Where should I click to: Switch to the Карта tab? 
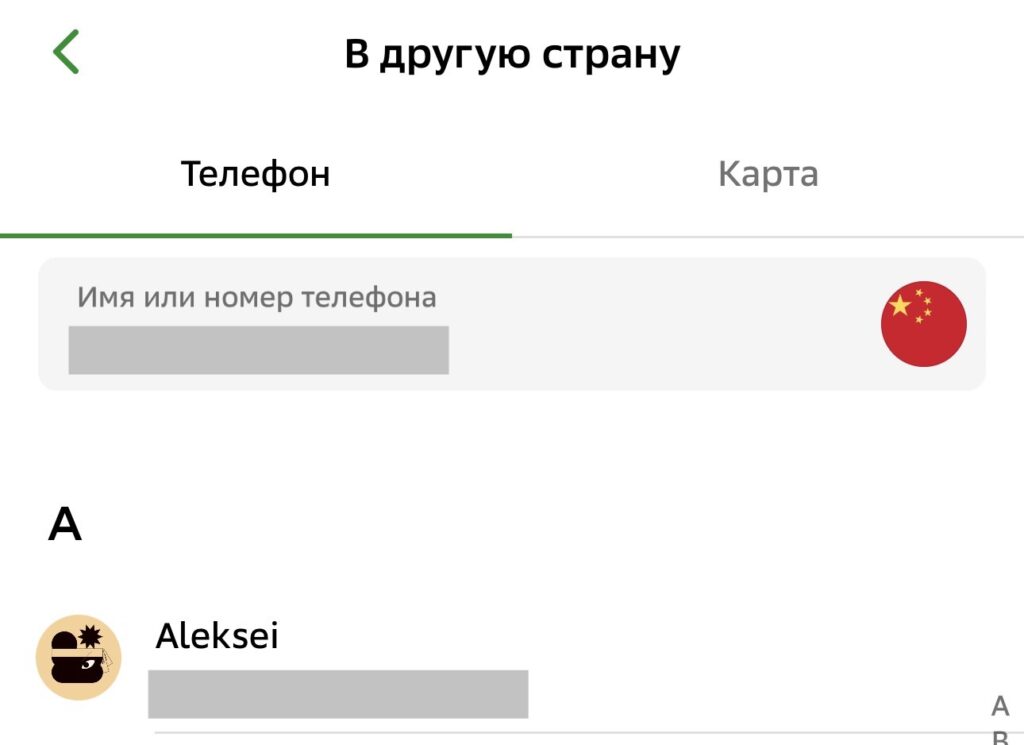[768, 174]
